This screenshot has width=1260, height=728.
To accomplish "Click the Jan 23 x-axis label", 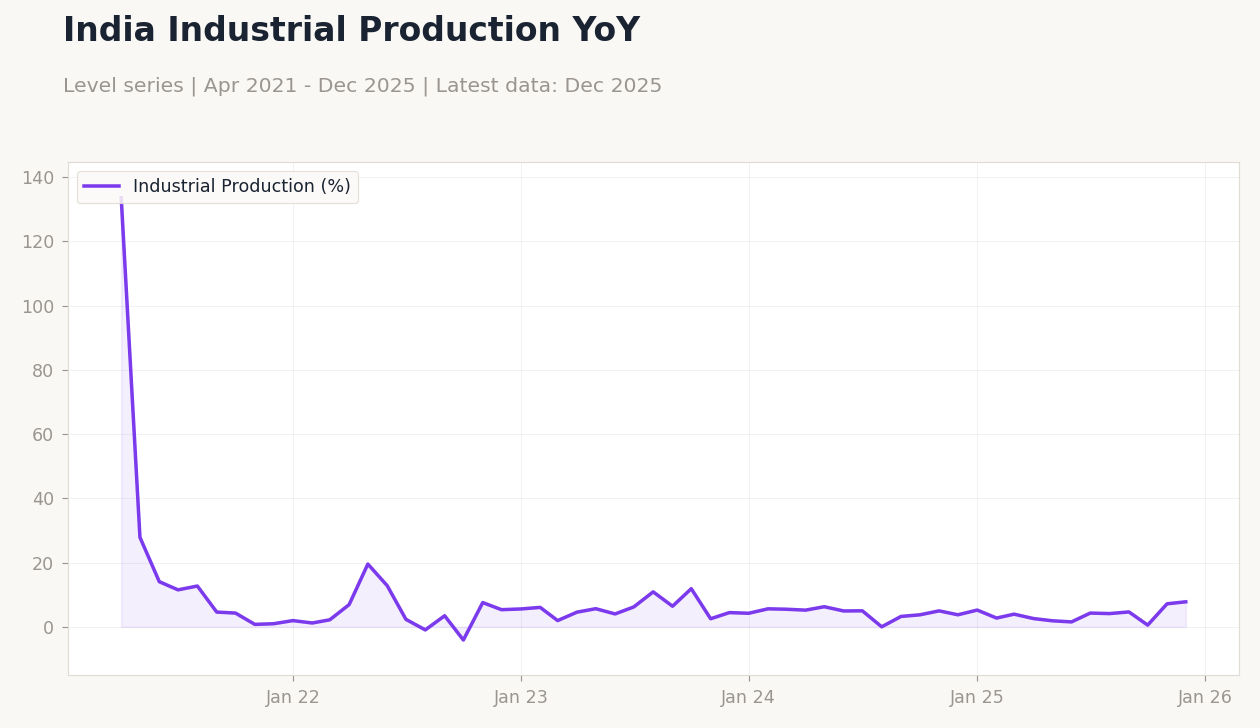I will tap(521, 698).
